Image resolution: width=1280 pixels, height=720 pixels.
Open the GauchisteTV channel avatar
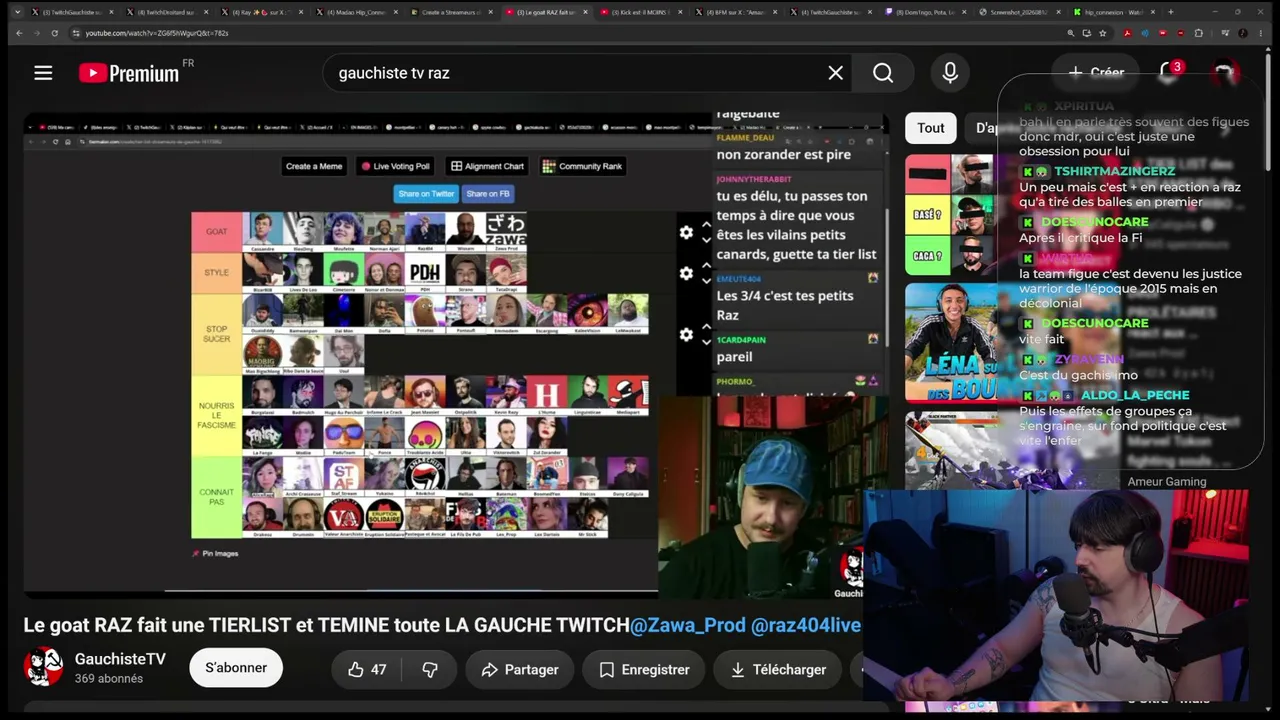tap(43, 667)
